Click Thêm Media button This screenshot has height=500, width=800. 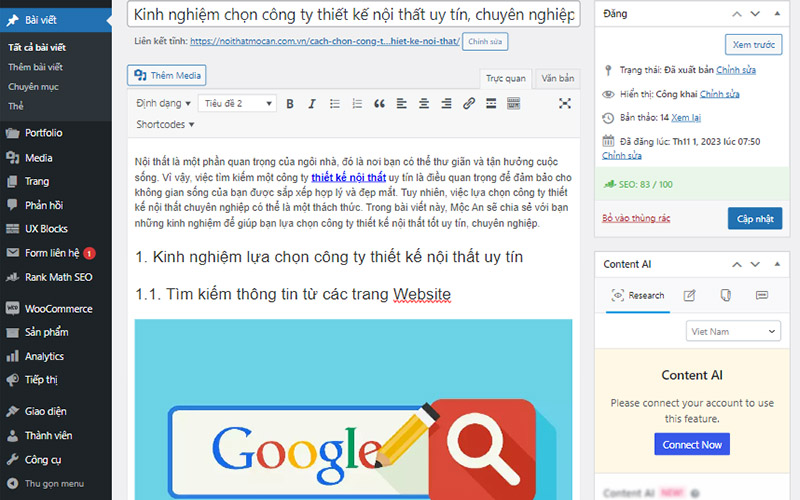tap(167, 76)
